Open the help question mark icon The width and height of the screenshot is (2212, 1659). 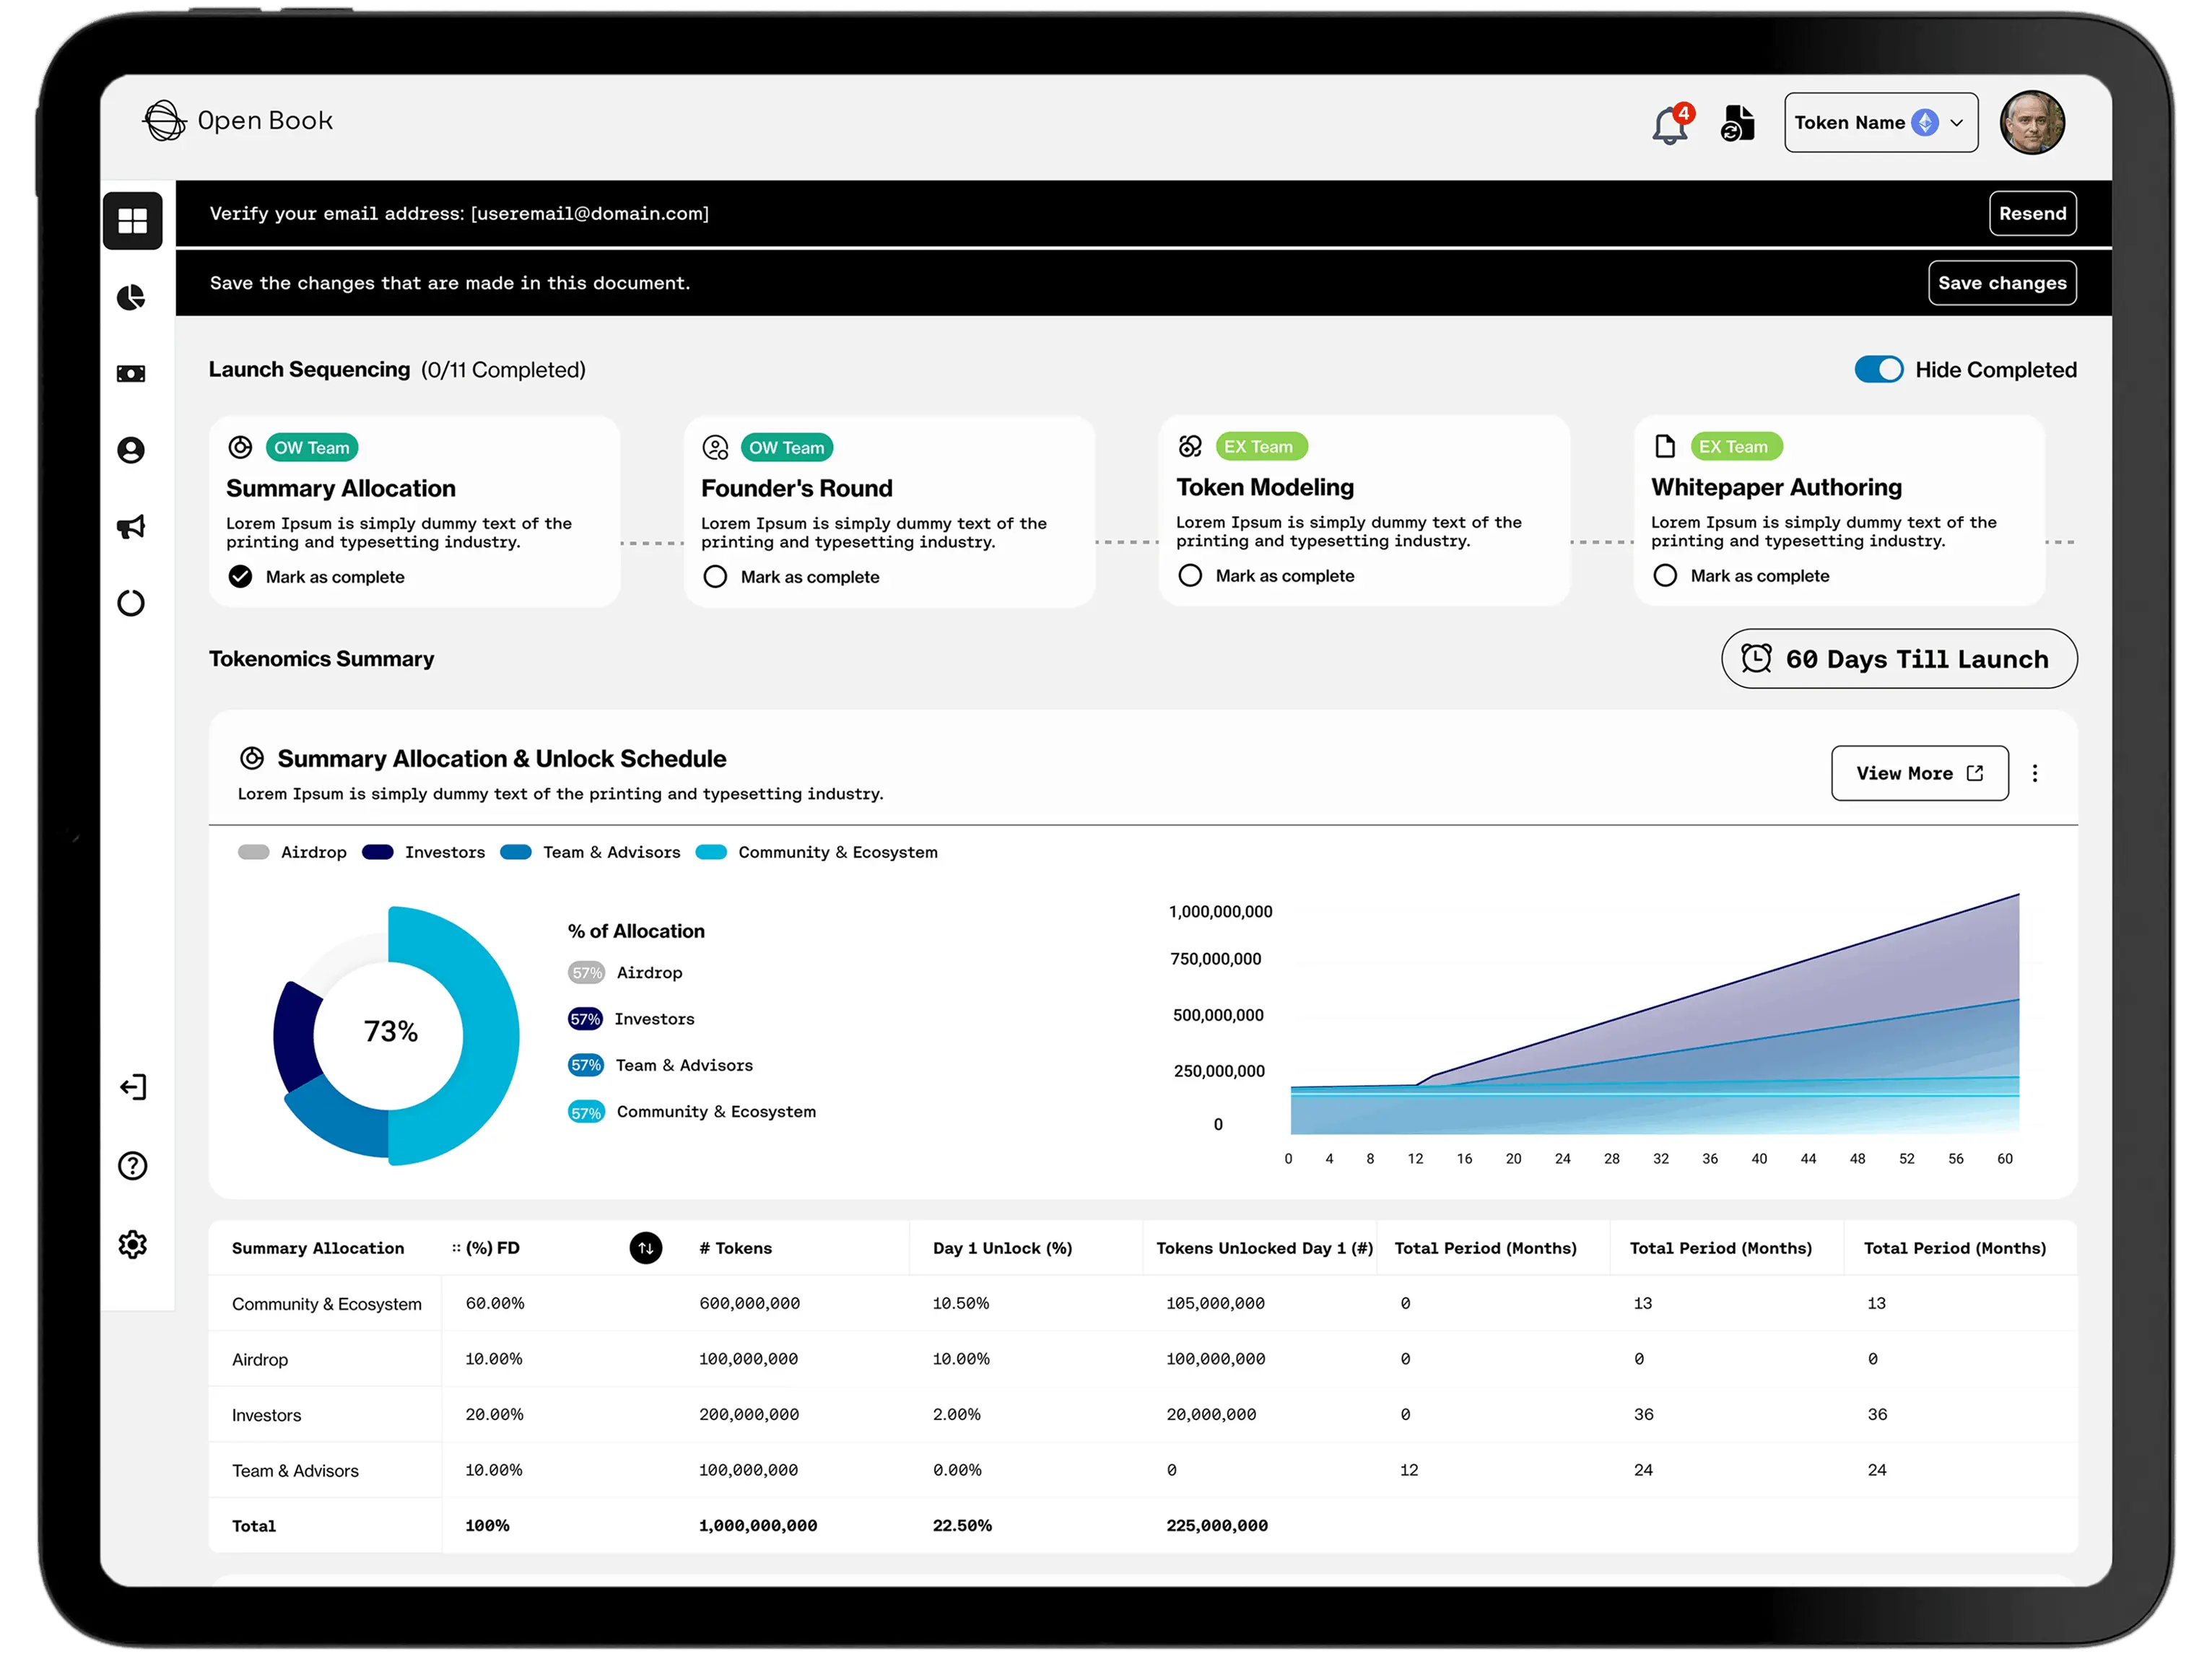click(x=132, y=1166)
